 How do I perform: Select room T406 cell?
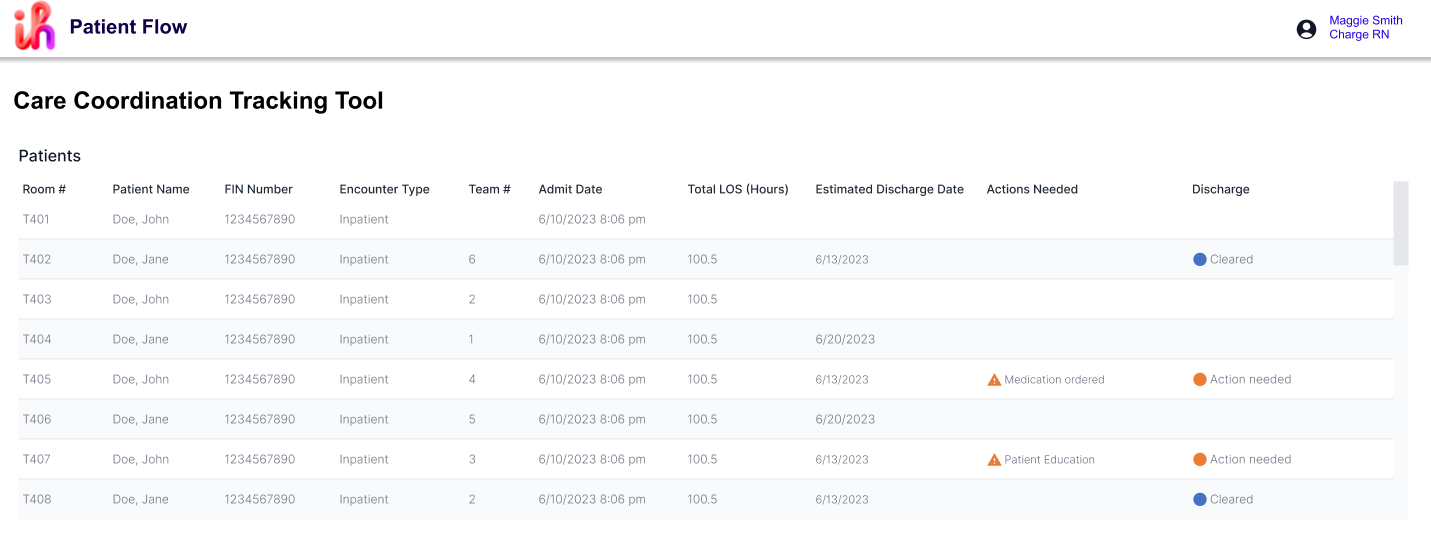36,419
